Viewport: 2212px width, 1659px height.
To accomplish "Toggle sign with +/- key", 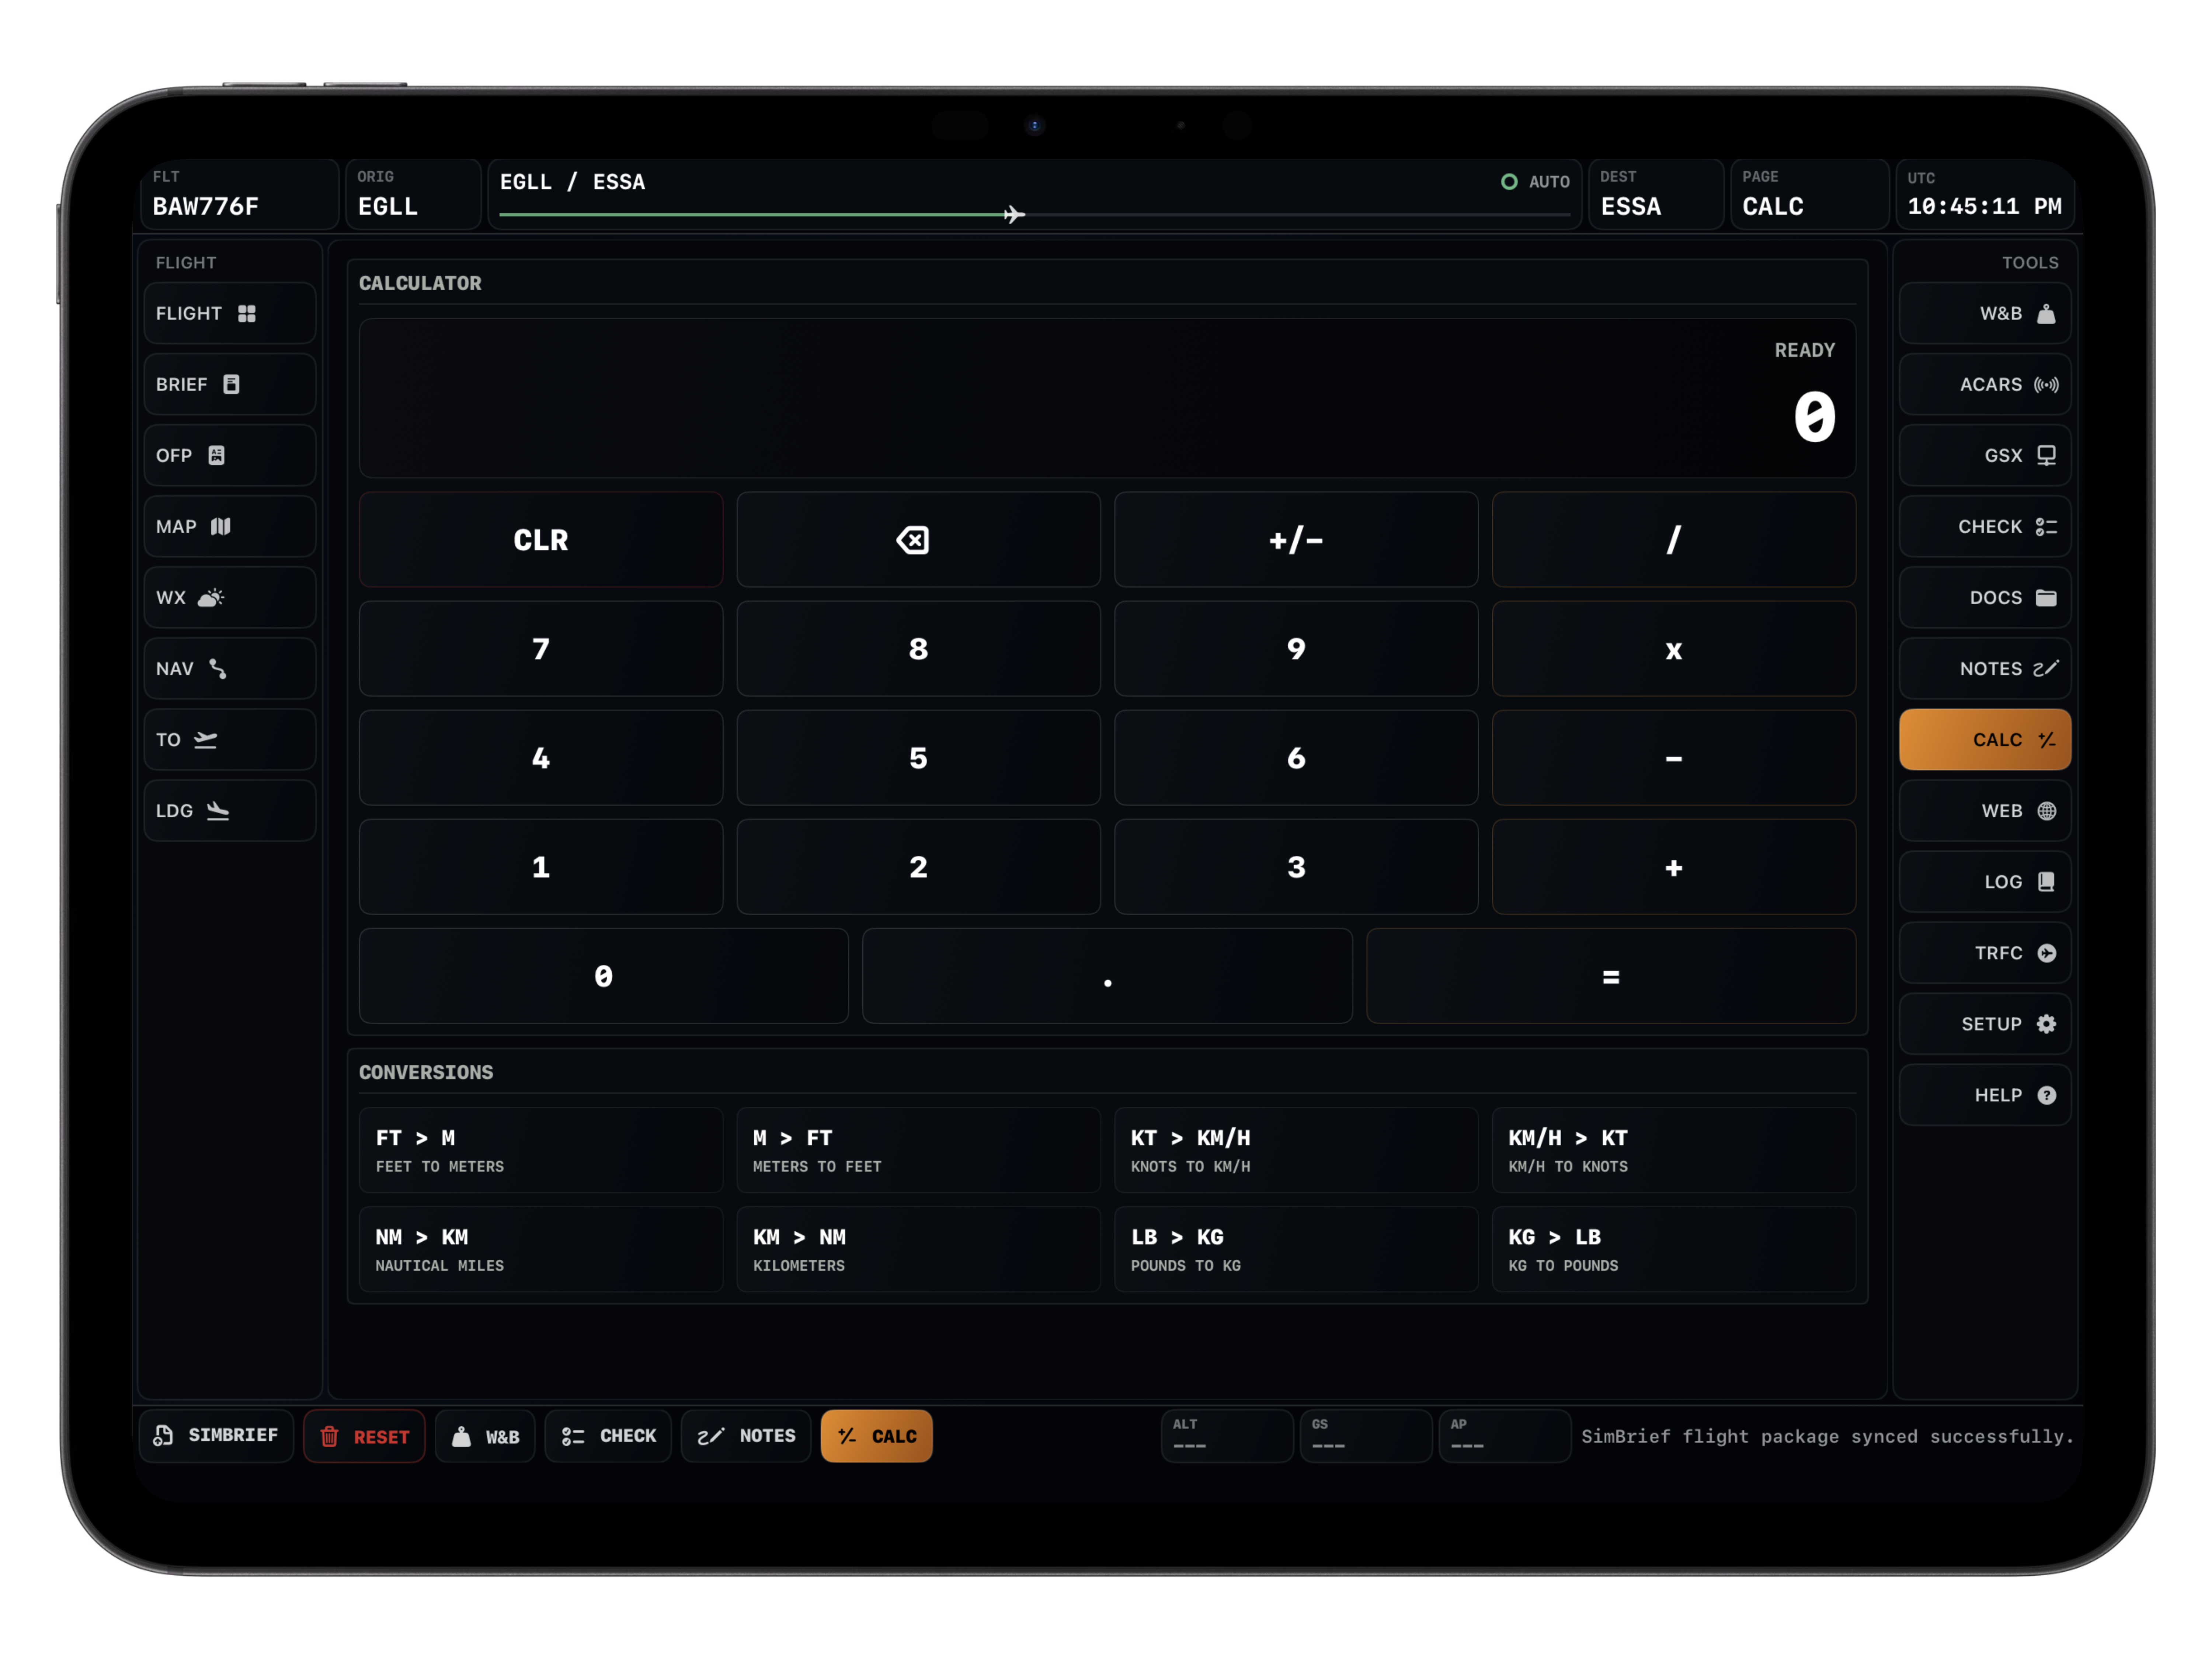I will 1296,540.
